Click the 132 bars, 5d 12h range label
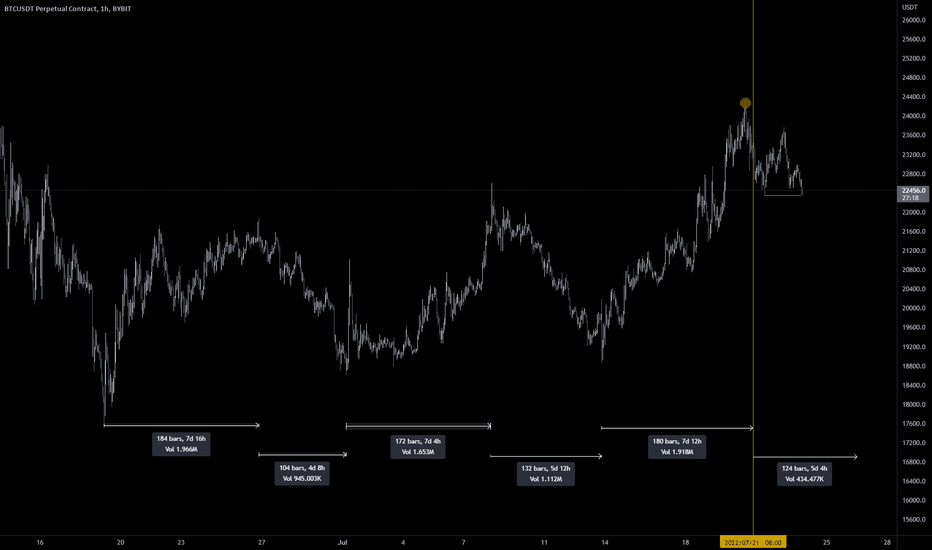 546,474
